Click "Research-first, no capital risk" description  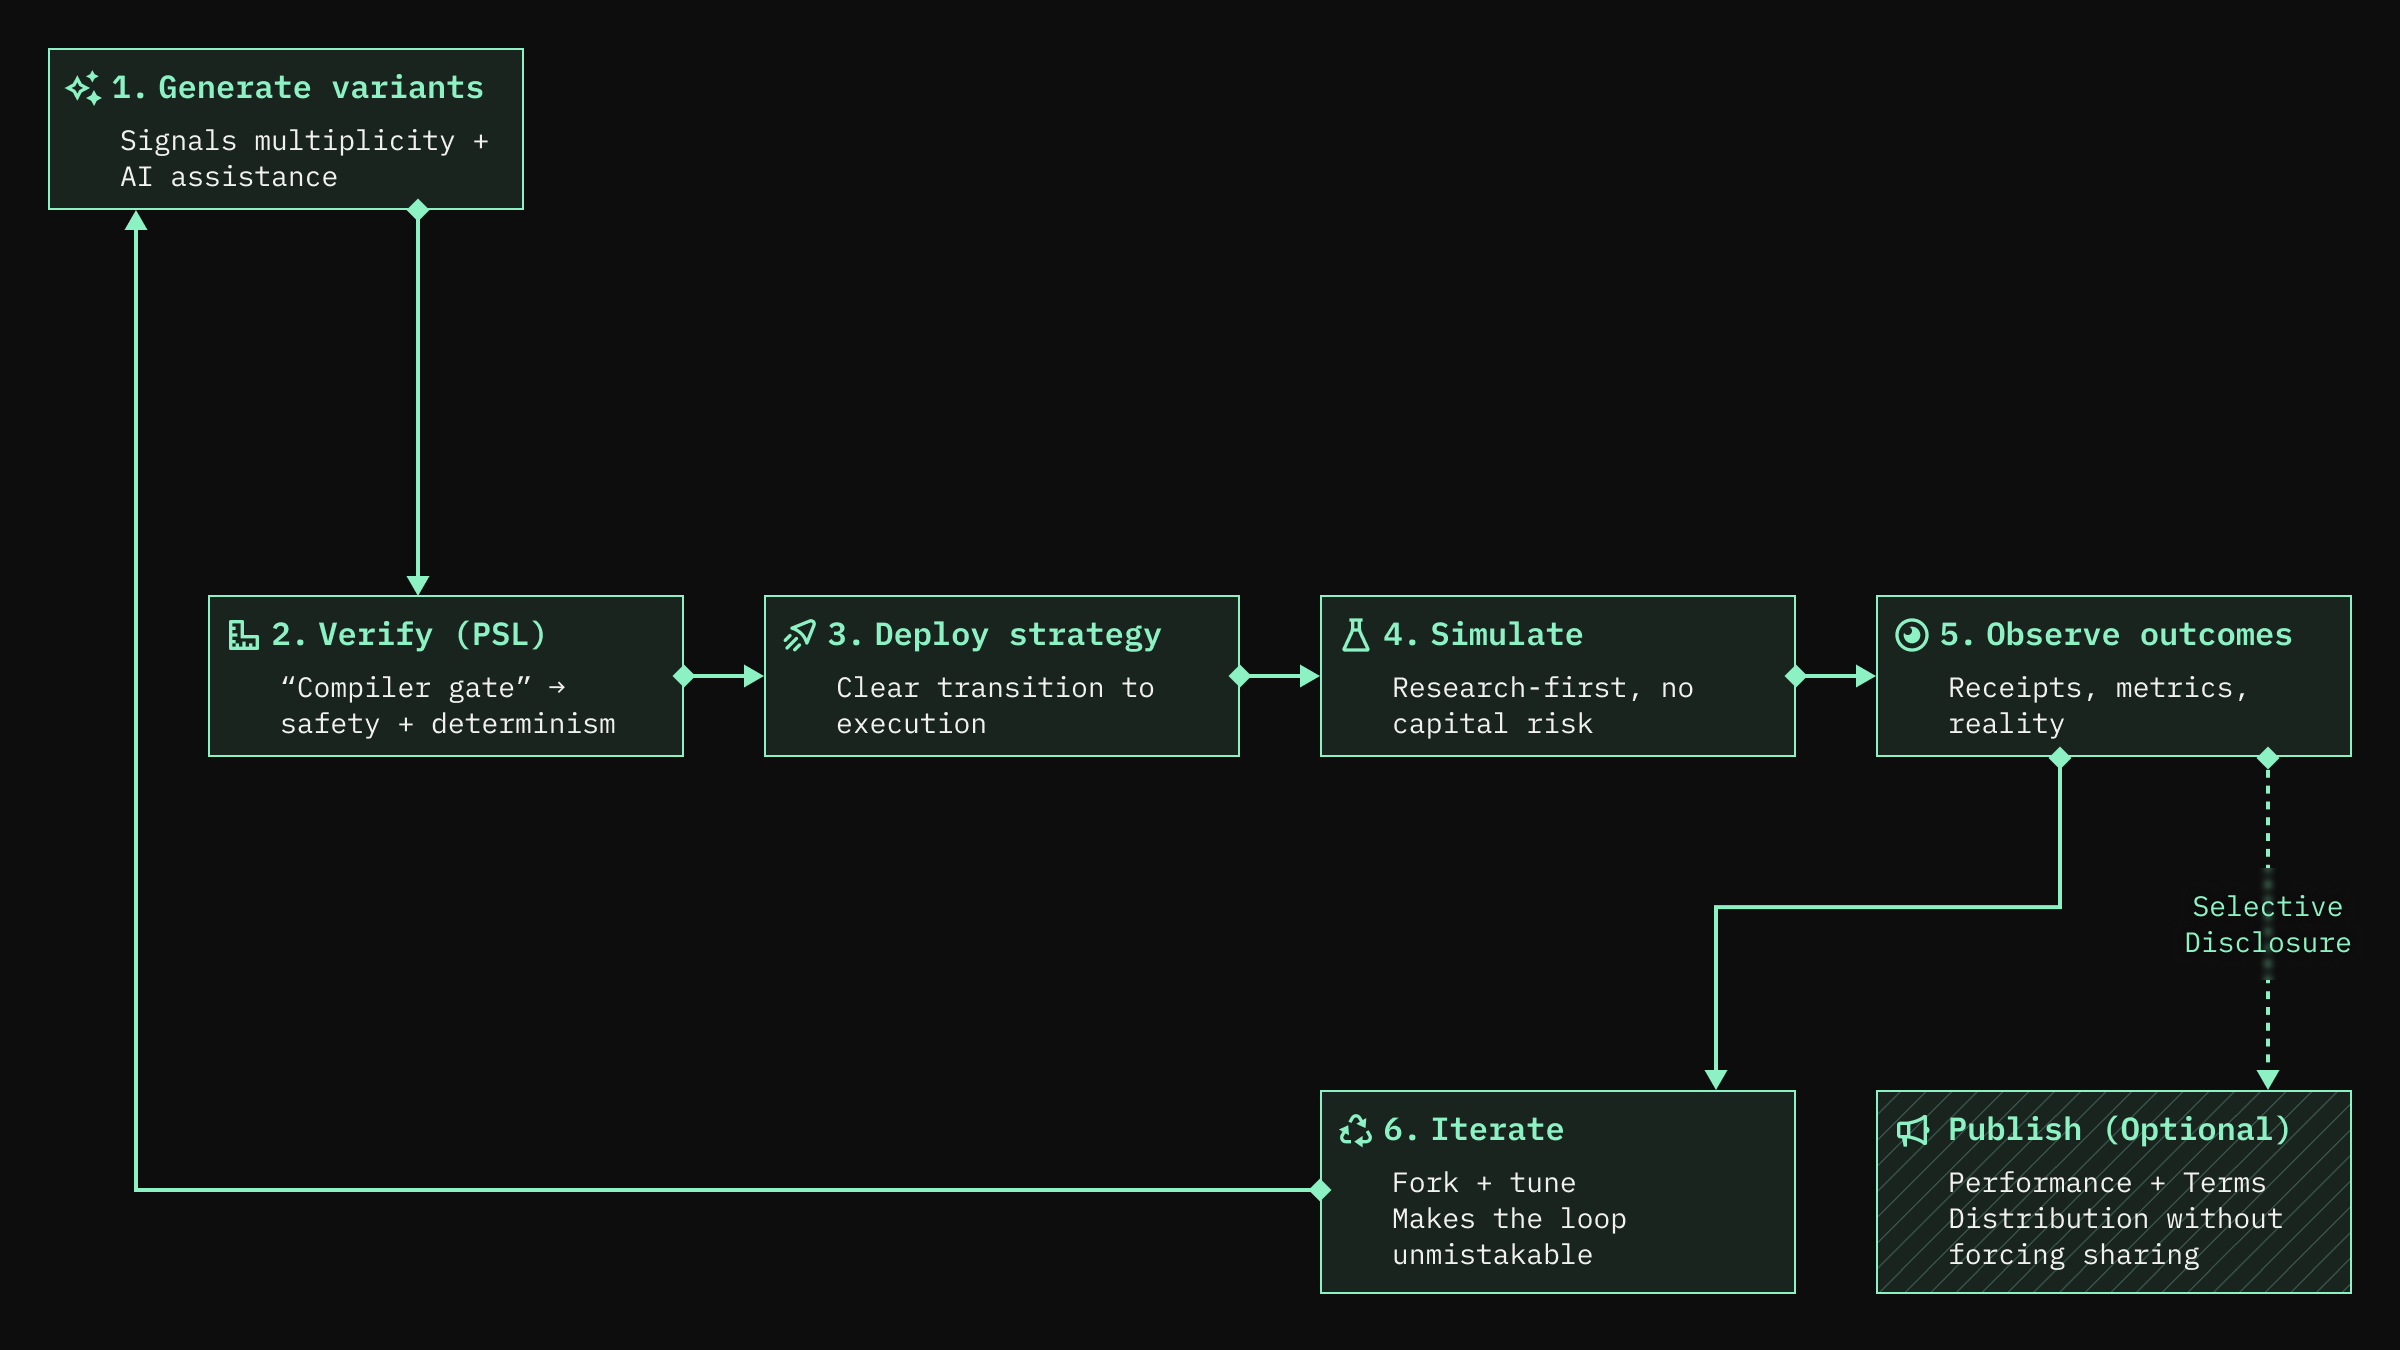[1541, 706]
